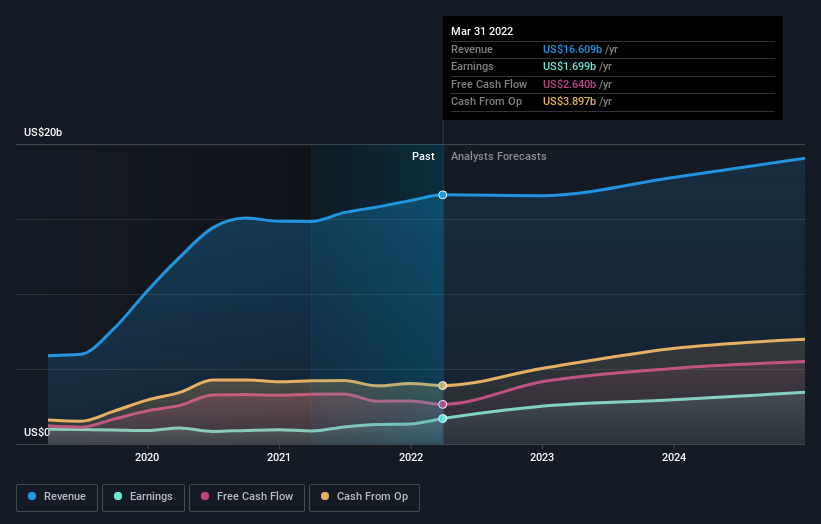
Task: Click the Revenue row label in tooltip
Action: click(472, 49)
